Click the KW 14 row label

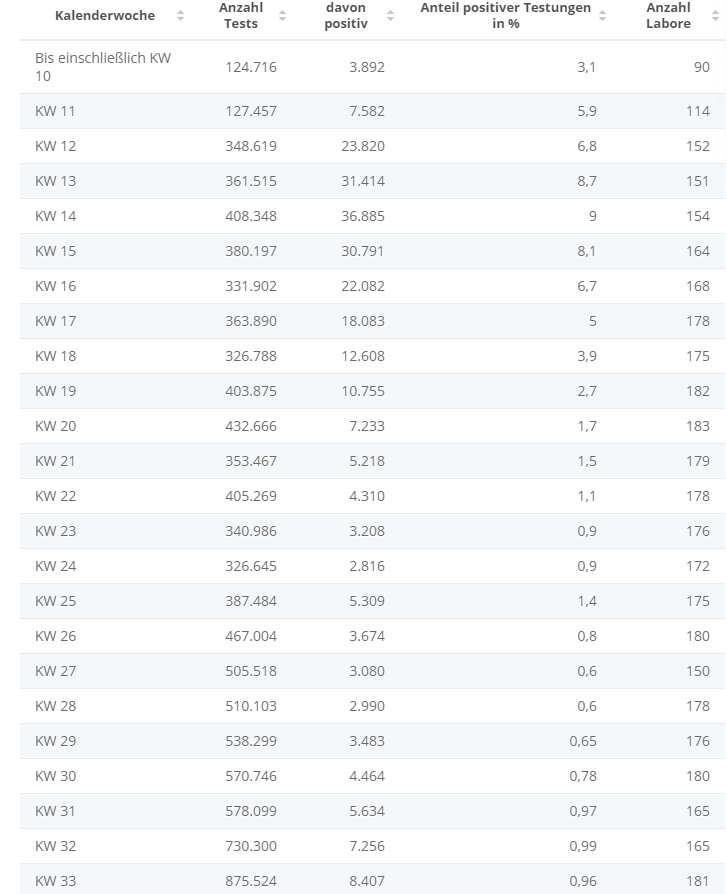pos(55,216)
